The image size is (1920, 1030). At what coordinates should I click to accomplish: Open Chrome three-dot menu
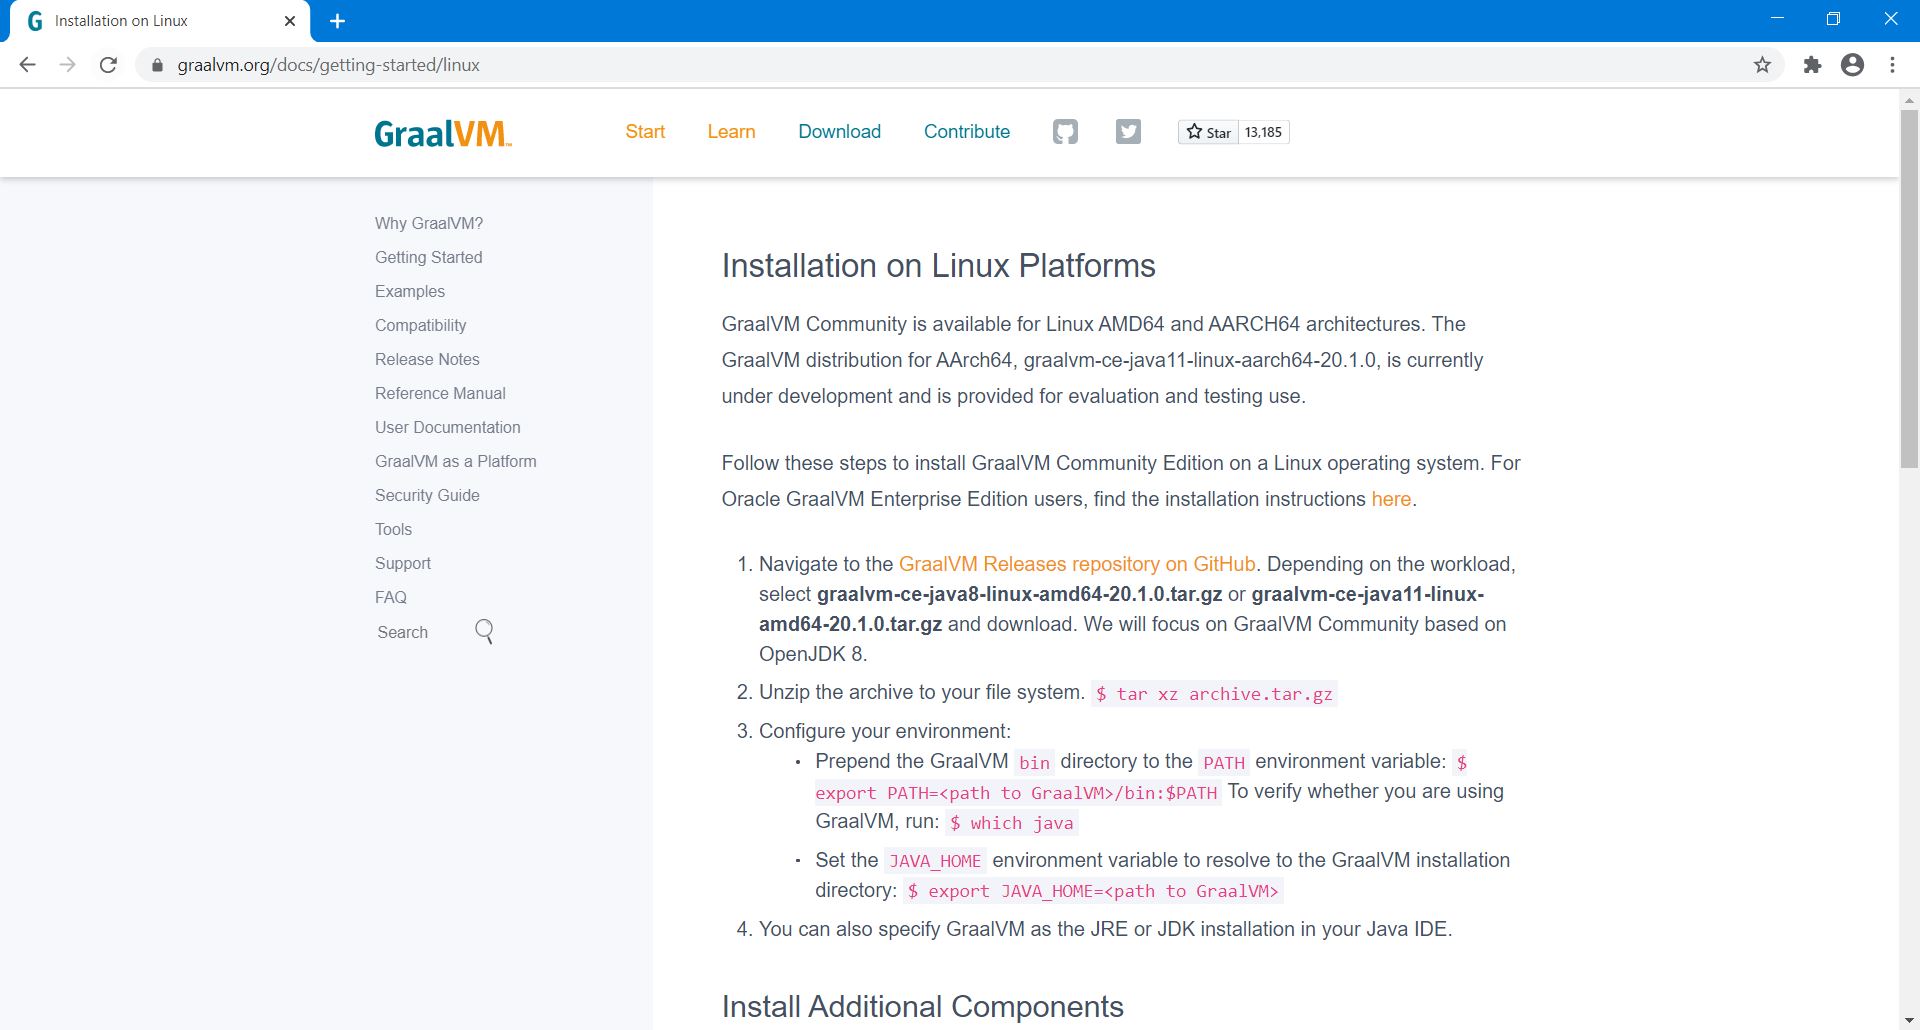point(1892,65)
